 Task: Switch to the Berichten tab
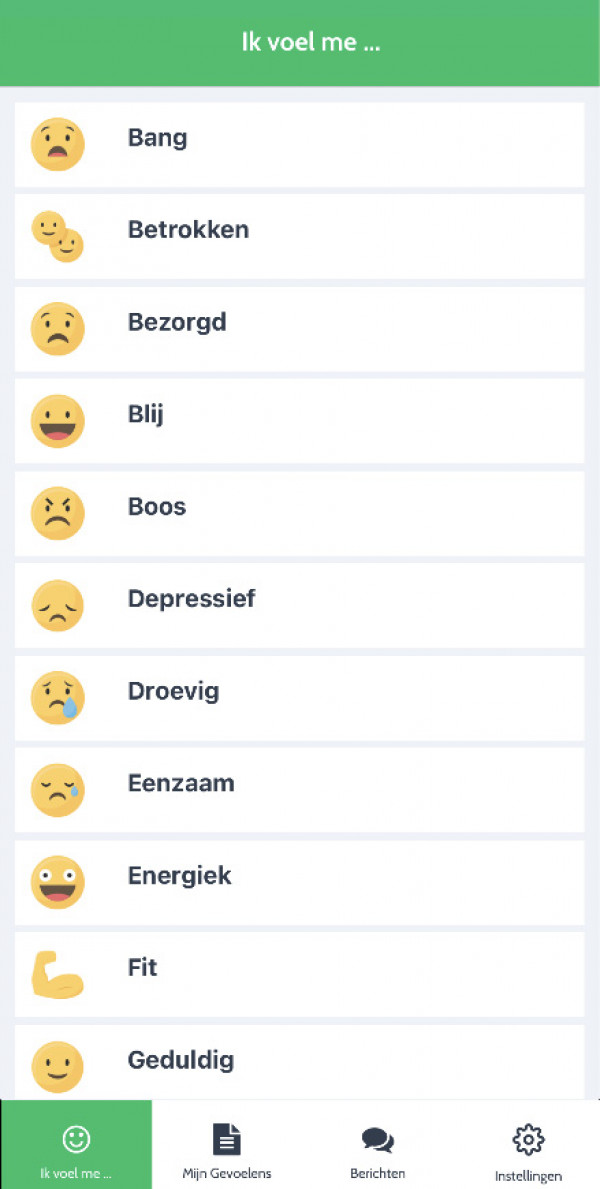(x=377, y=1150)
